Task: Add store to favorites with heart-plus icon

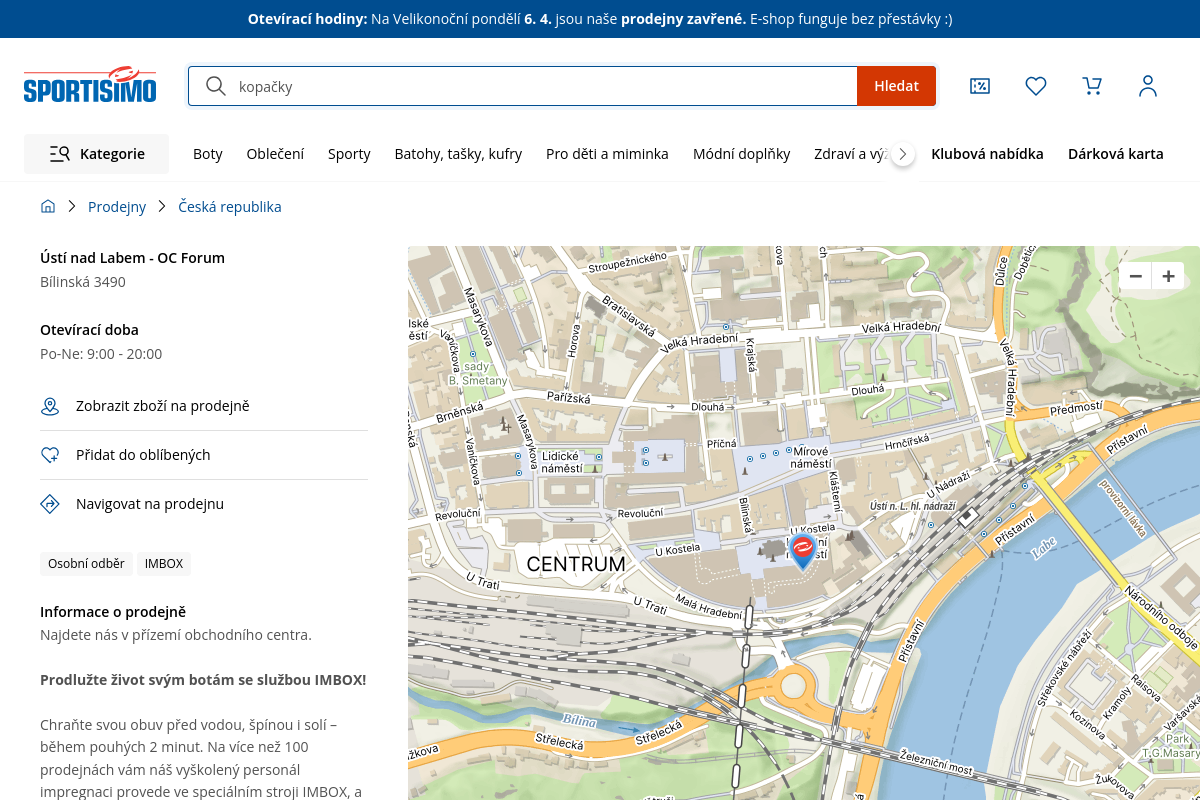Action: [x=50, y=455]
